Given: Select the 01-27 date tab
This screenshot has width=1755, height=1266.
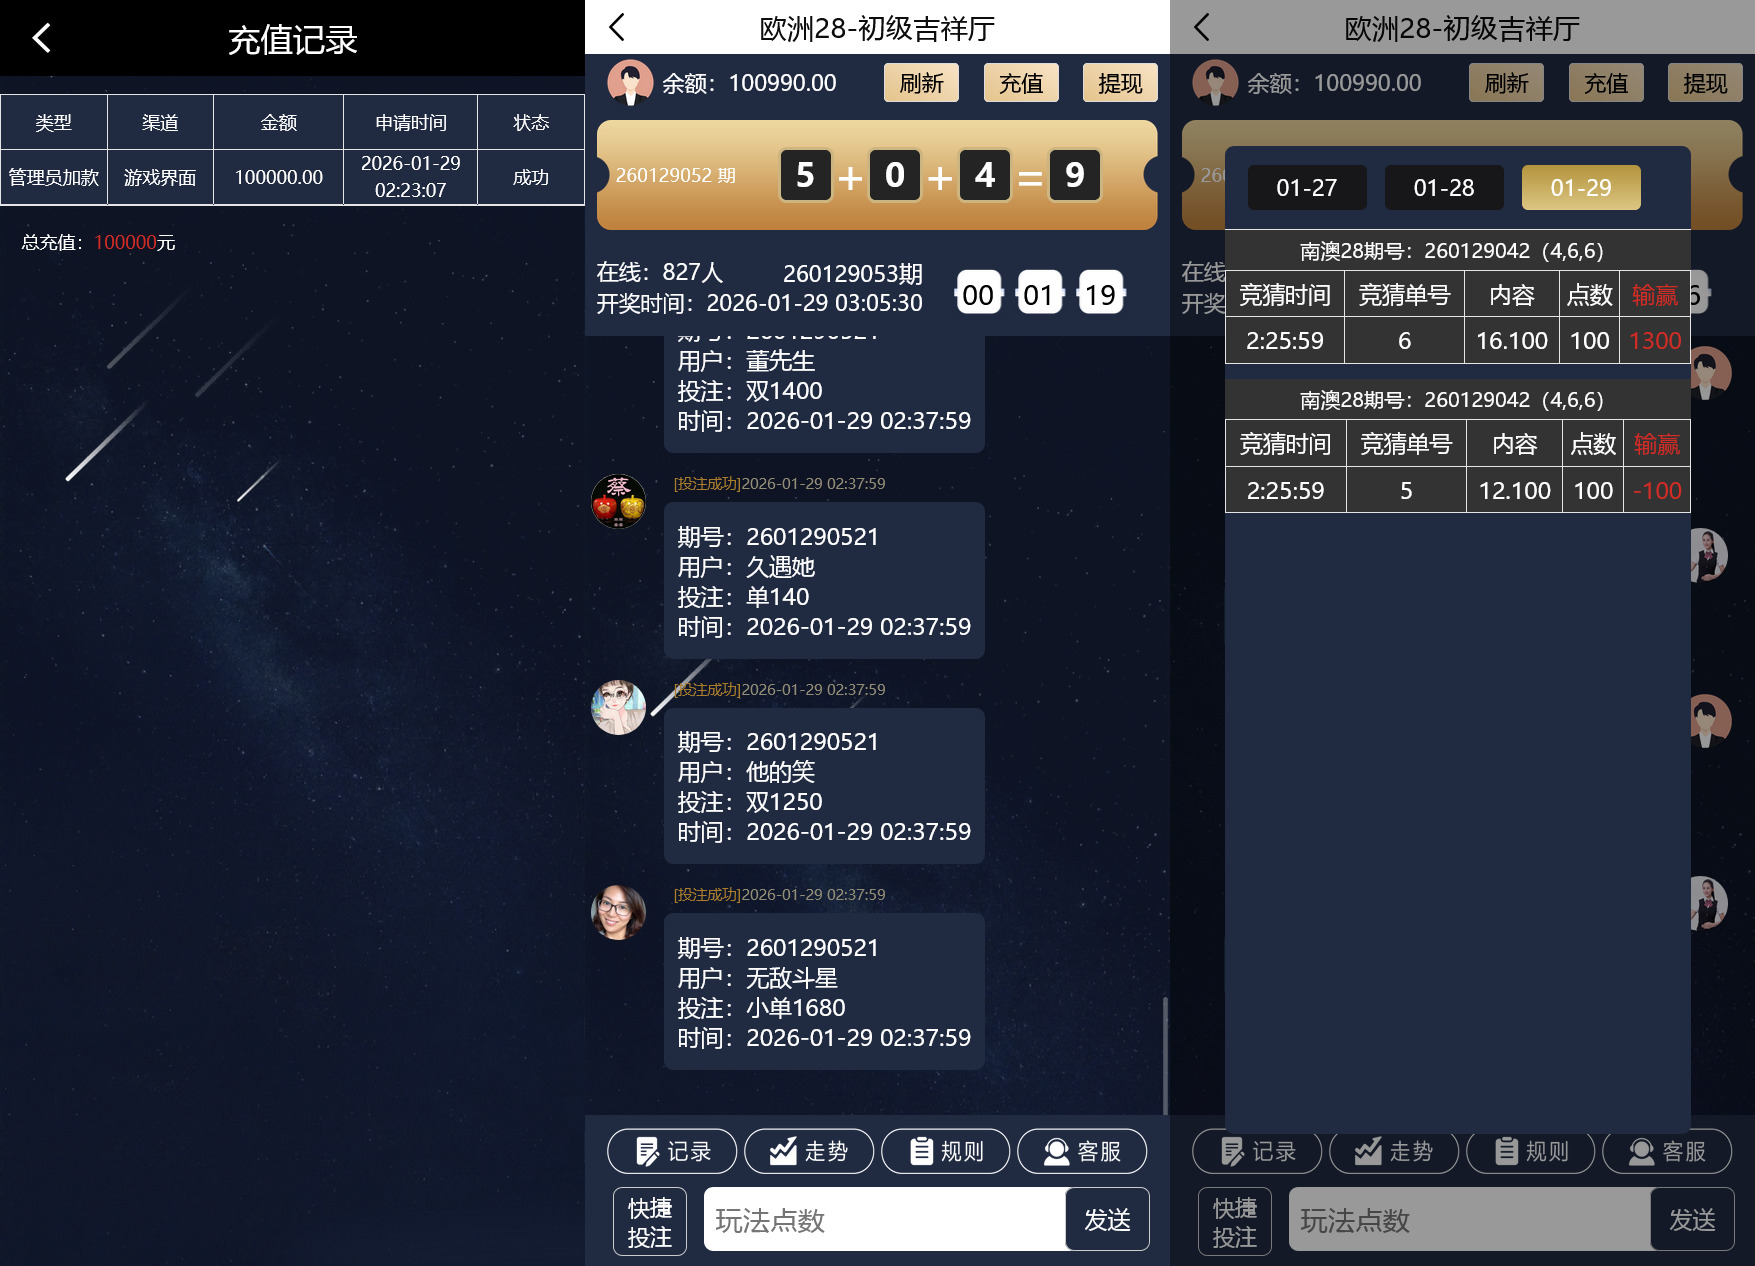Looking at the screenshot, I should tap(1306, 187).
